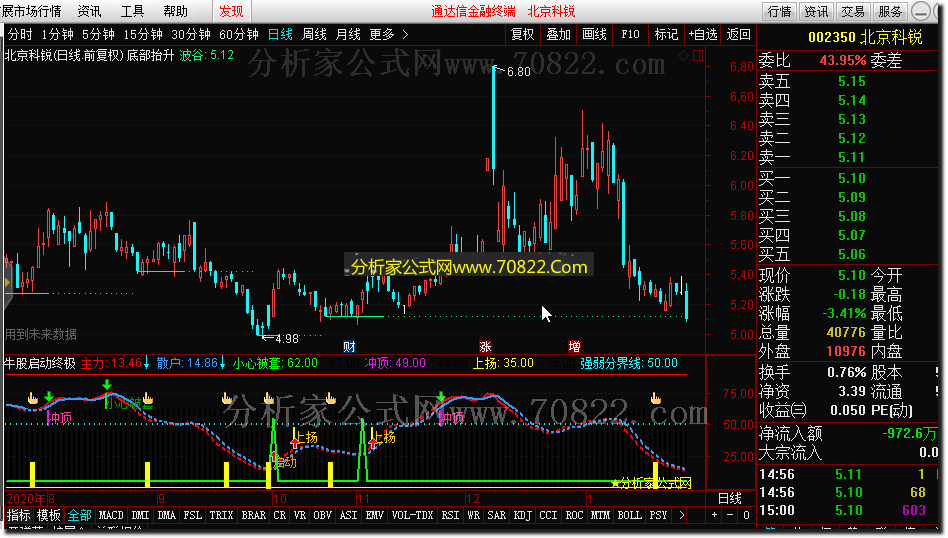The image size is (948, 538).
Task: Switch to DMA indicator
Action: pyautogui.click(x=166, y=515)
